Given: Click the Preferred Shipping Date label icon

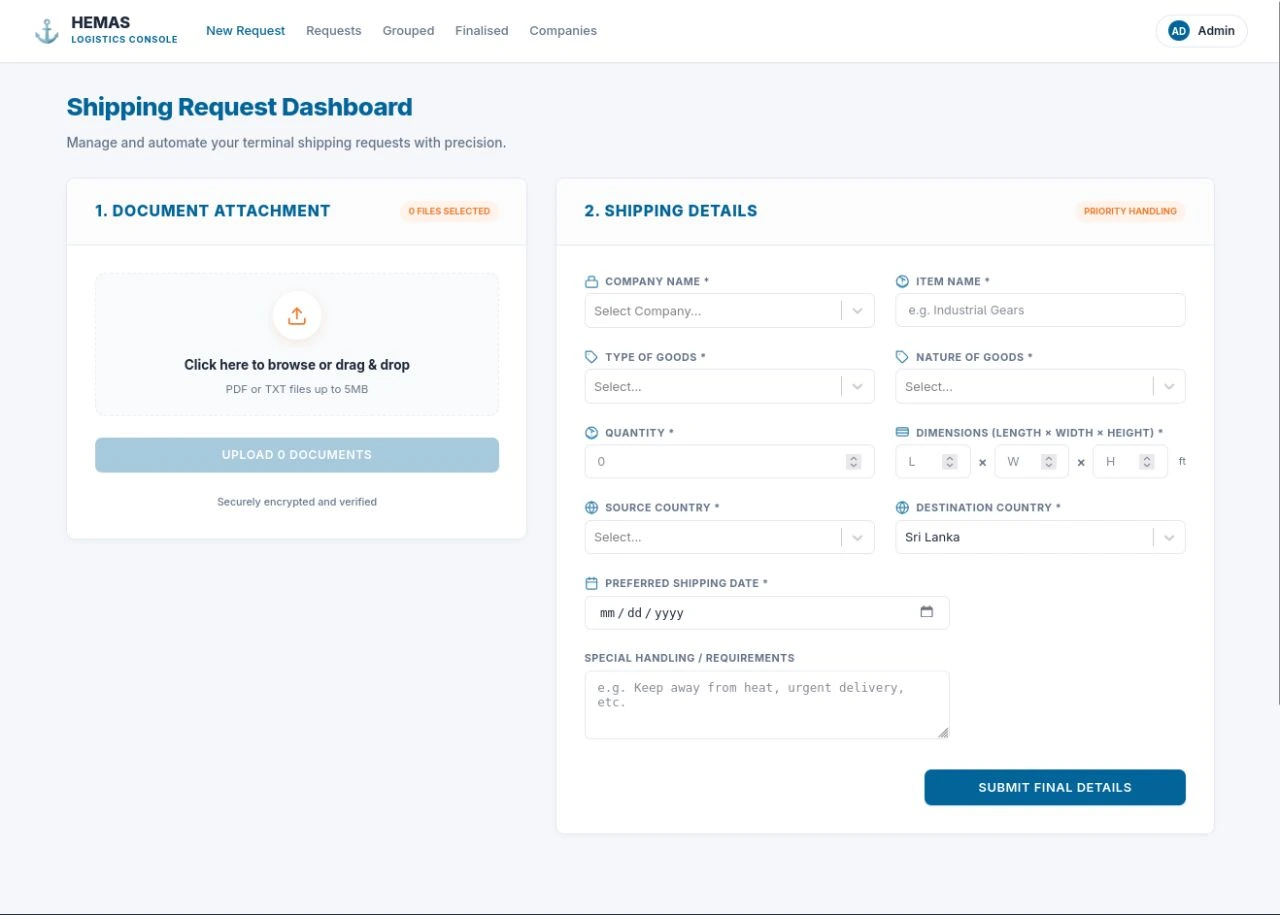Looking at the screenshot, I should click(591, 583).
